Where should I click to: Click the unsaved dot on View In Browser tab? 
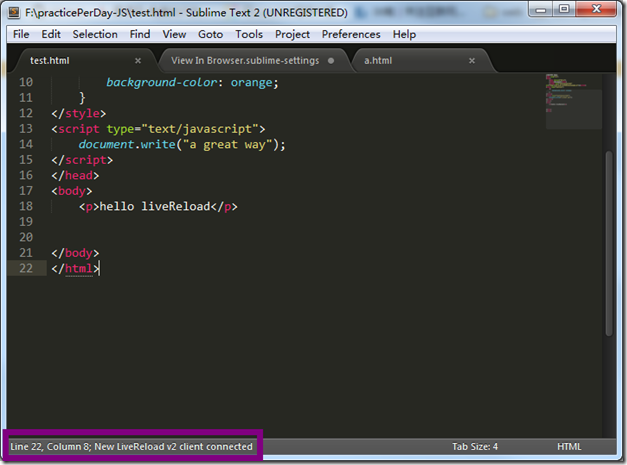tap(331, 60)
